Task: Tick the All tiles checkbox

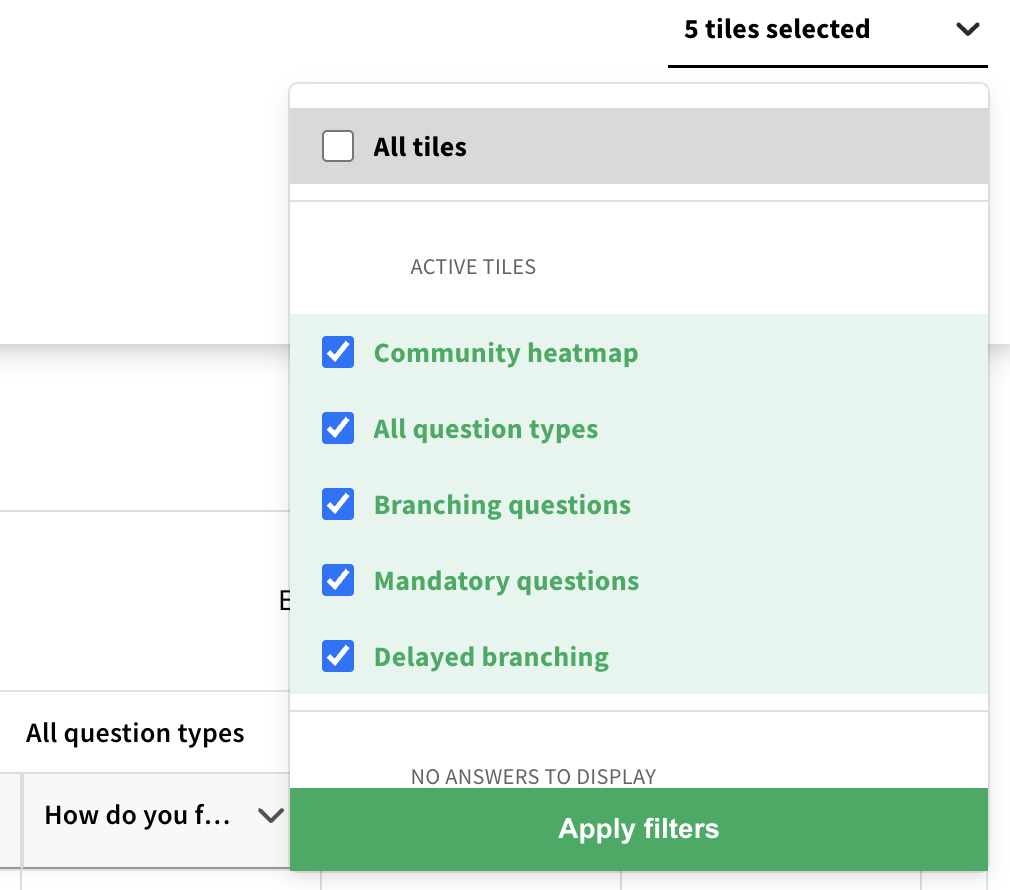Action: tap(338, 147)
